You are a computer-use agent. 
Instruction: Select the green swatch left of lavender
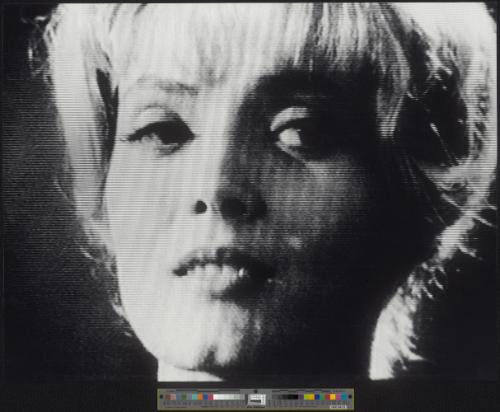pyautogui.click(x=184, y=397)
